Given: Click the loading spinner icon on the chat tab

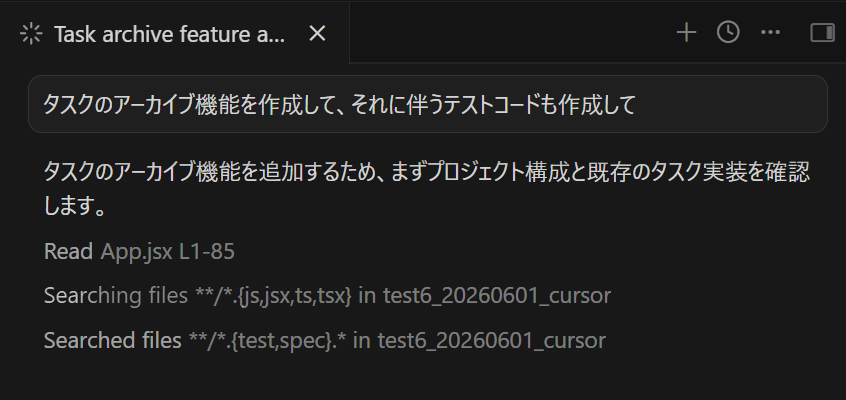Looking at the screenshot, I should click(31, 34).
